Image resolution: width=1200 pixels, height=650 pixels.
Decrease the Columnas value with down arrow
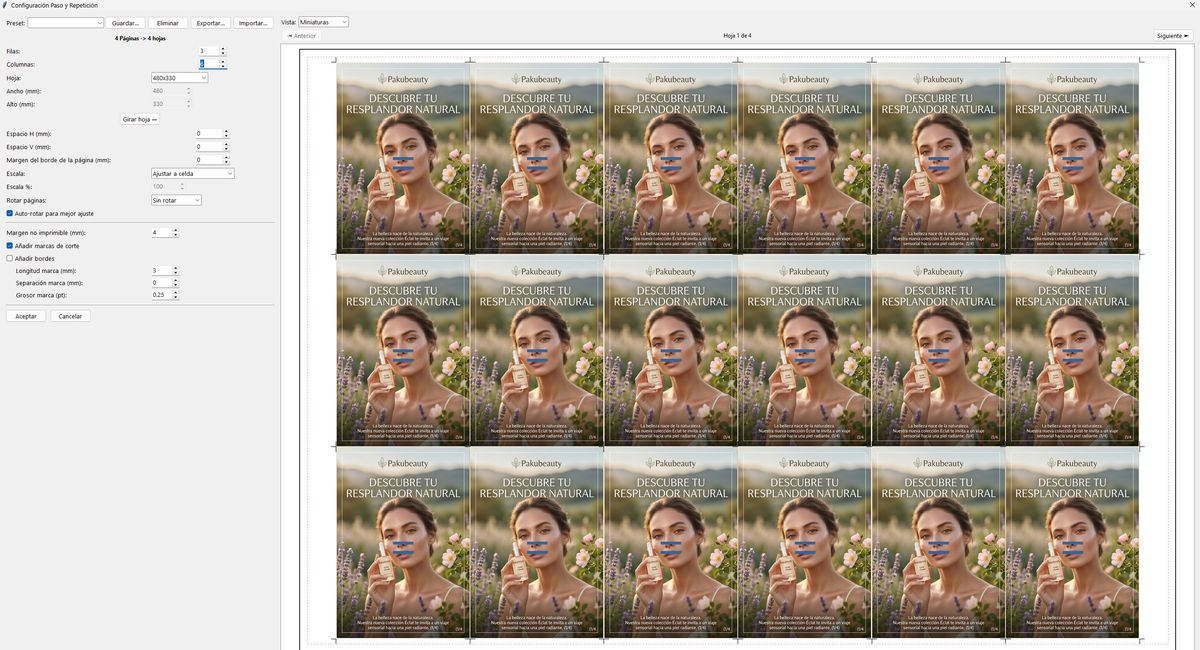pos(223,67)
